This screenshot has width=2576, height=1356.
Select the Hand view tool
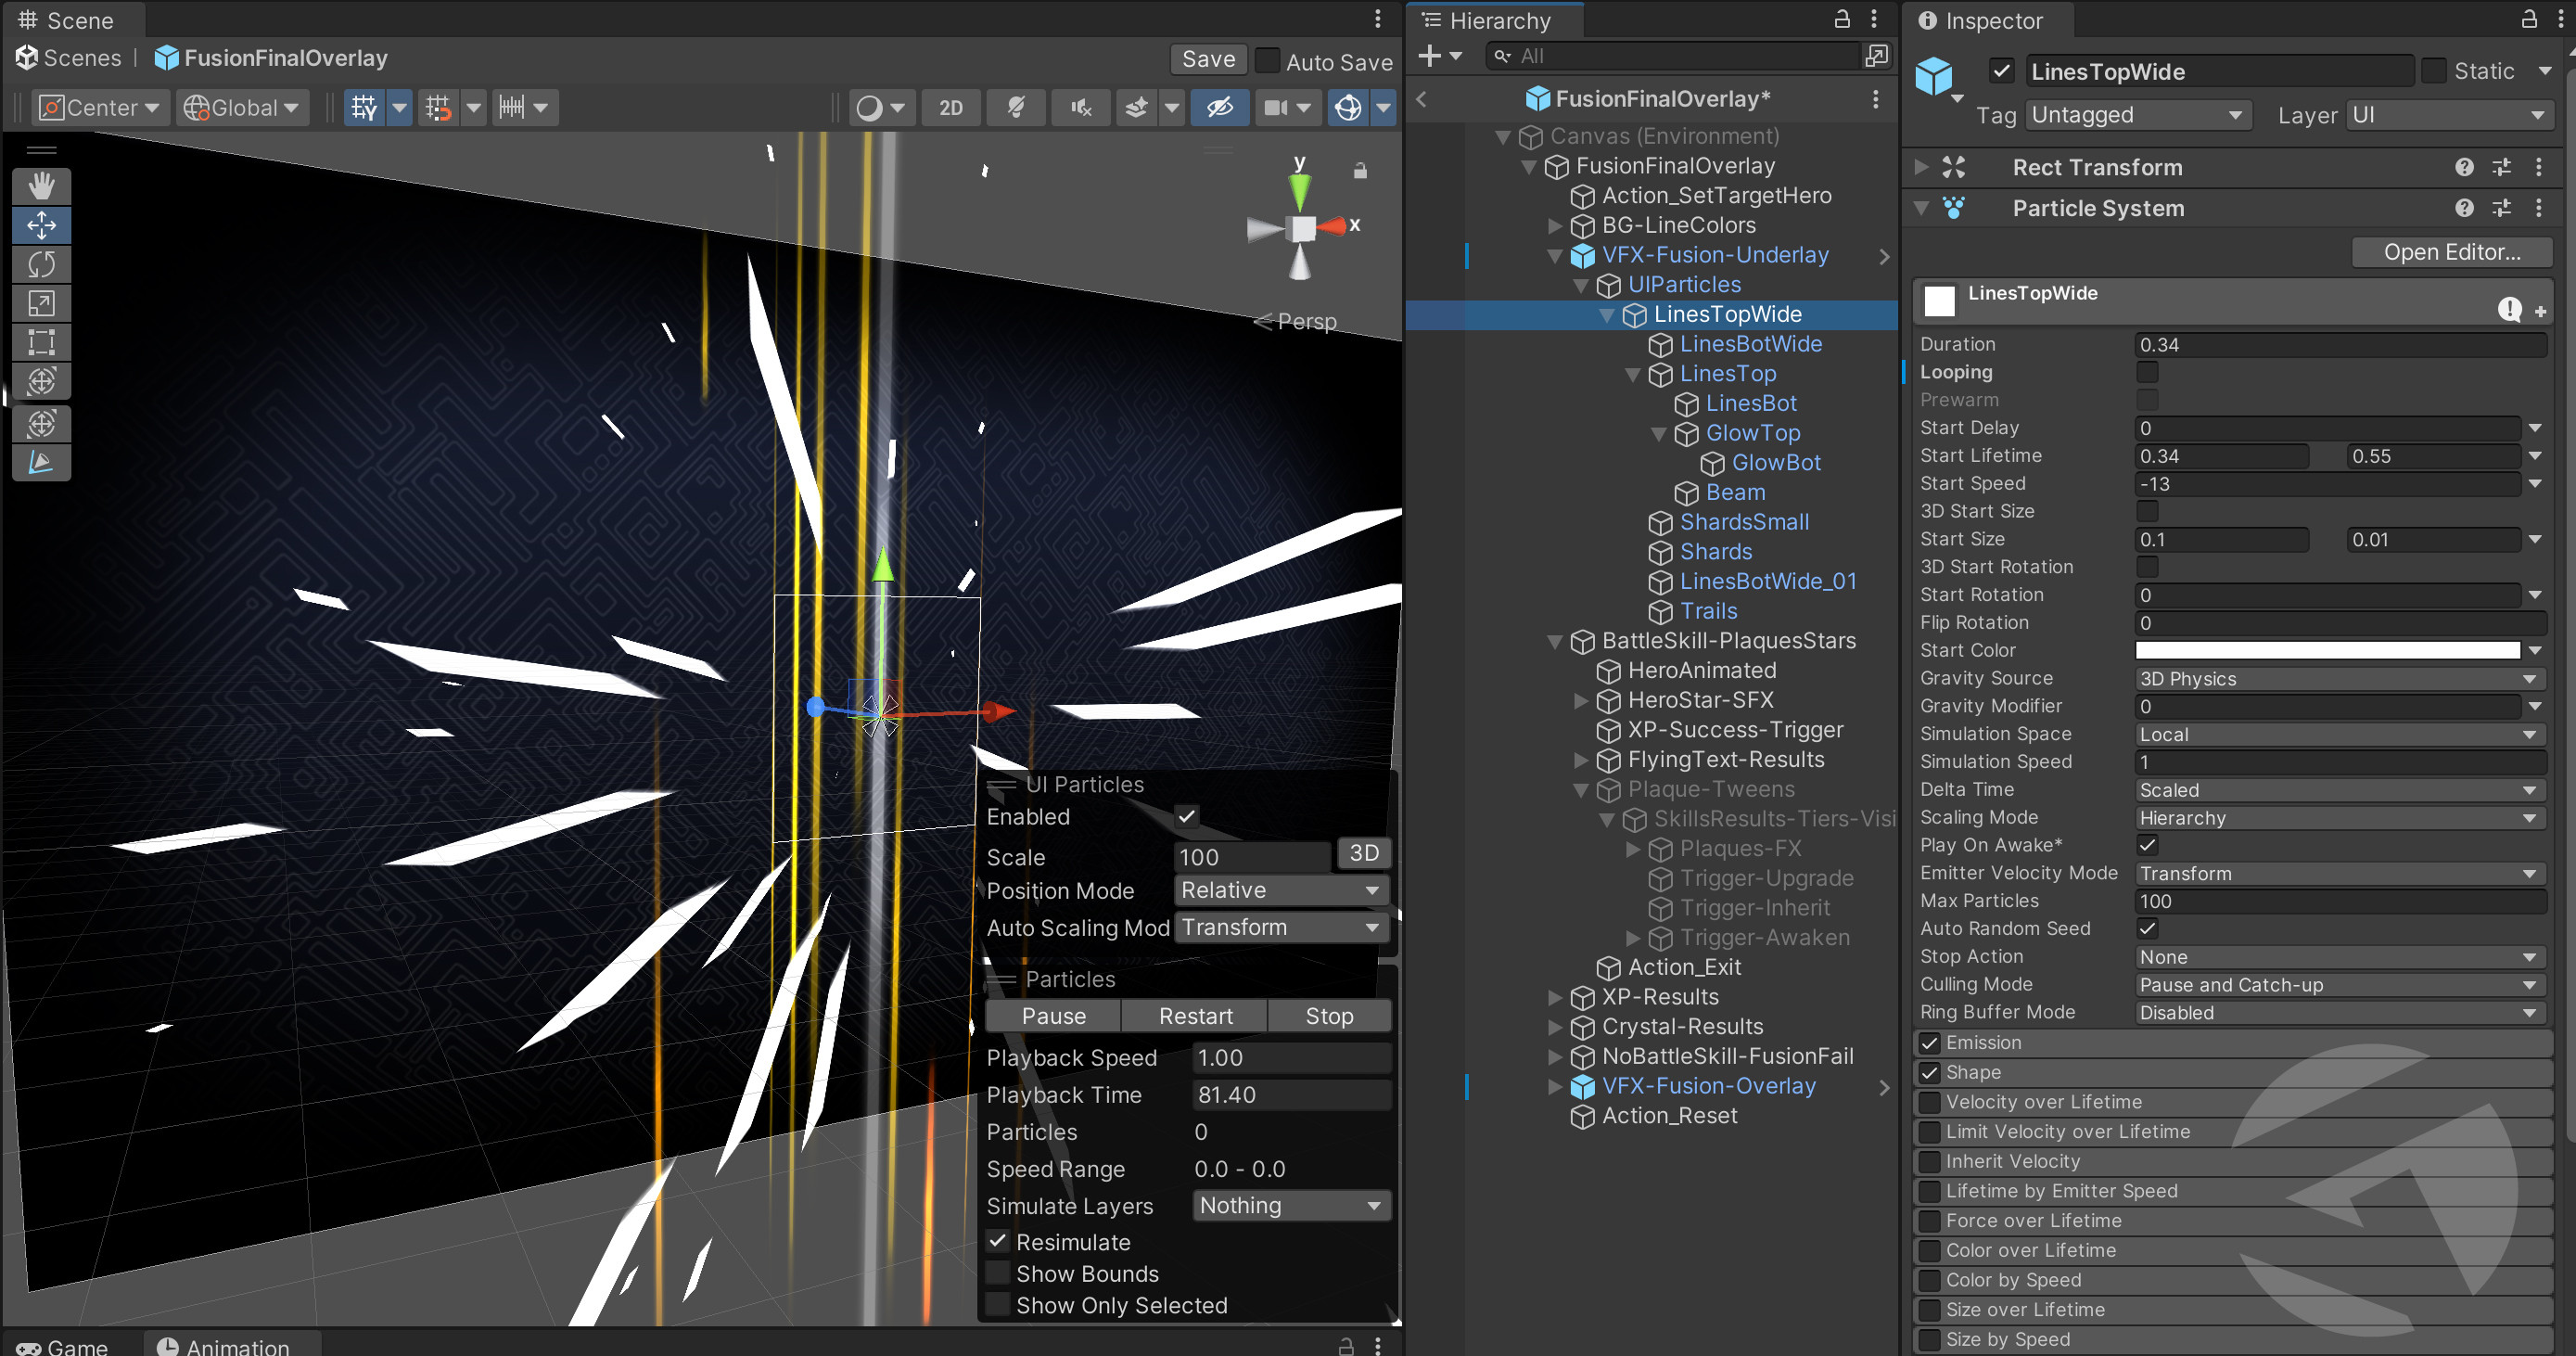click(x=41, y=186)
